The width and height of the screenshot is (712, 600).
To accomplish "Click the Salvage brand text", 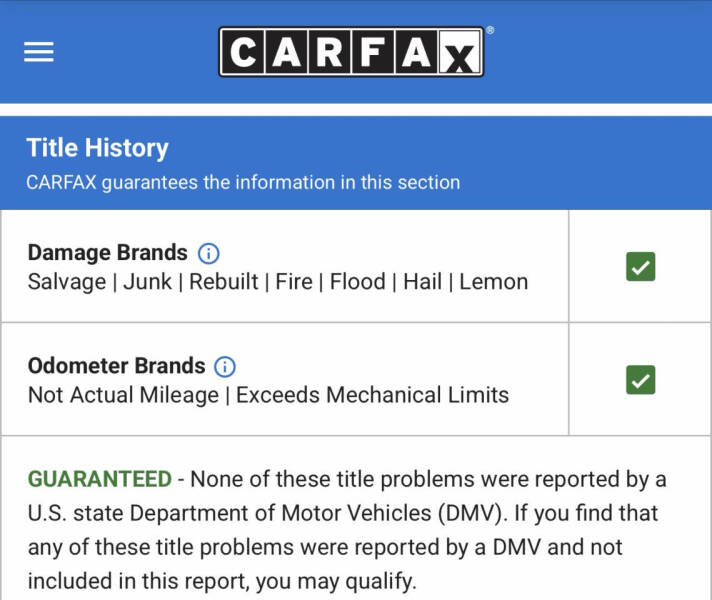I will coord(66,282).
